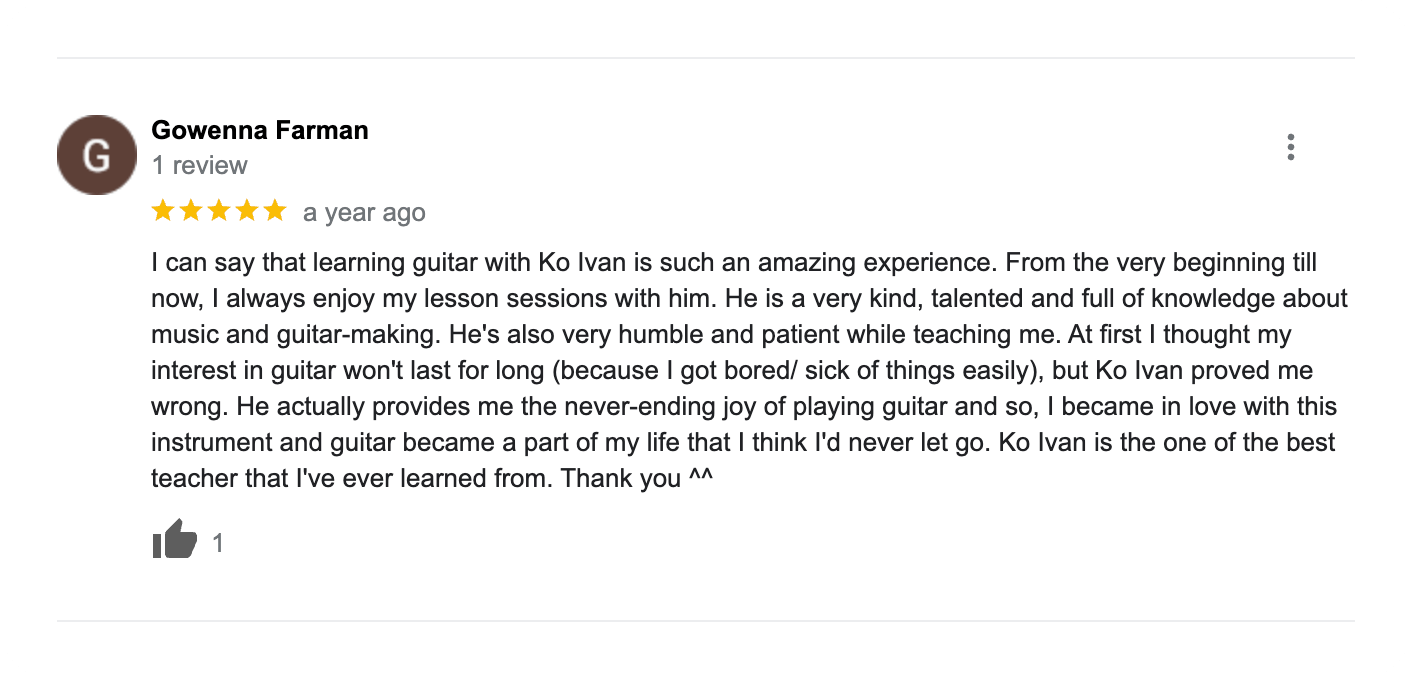1412x679 pixels.
Task: Click the 'a year ago' timestamp
Action: click(364, 212)
